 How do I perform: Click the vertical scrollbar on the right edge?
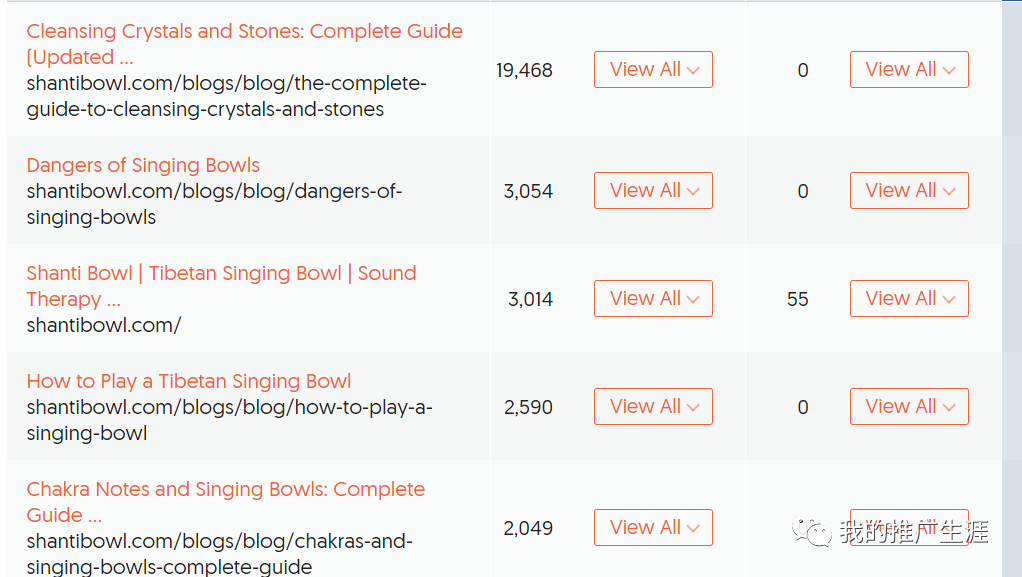click(1011, 288)
